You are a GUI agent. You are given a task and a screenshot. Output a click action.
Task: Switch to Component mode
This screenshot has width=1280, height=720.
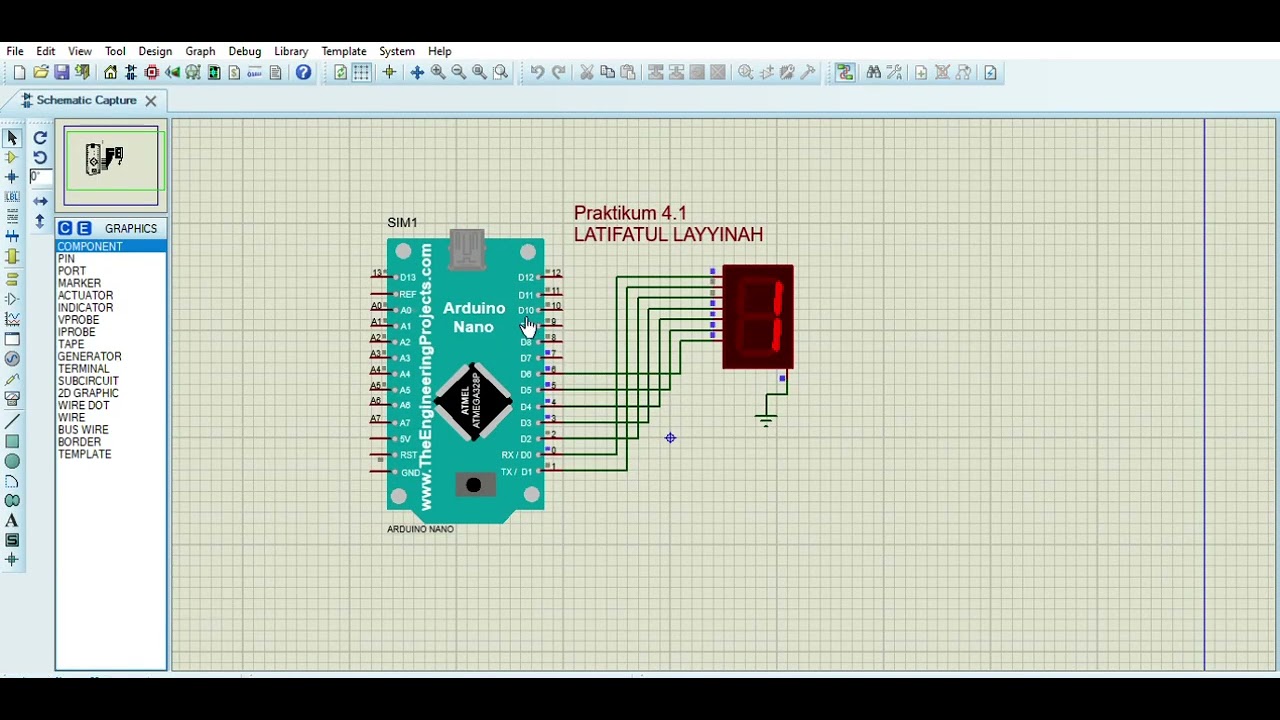[x=12, y=157]
